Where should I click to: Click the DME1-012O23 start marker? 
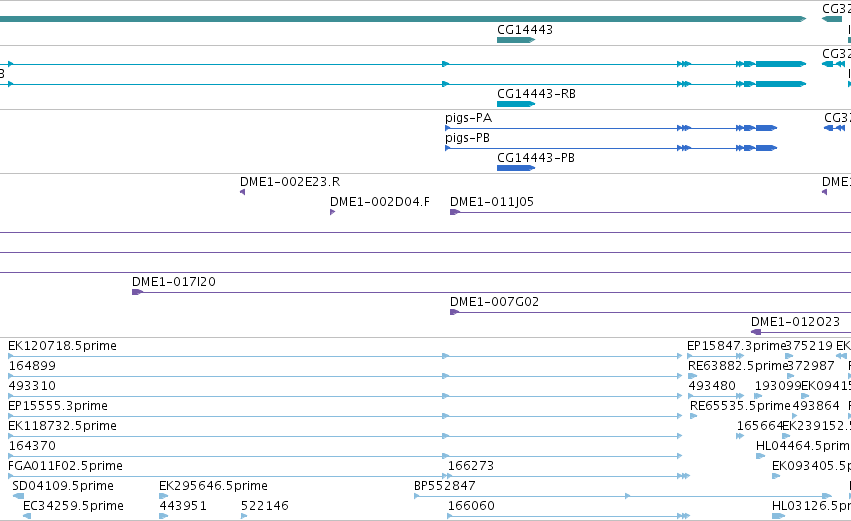[x=756, y=332]
